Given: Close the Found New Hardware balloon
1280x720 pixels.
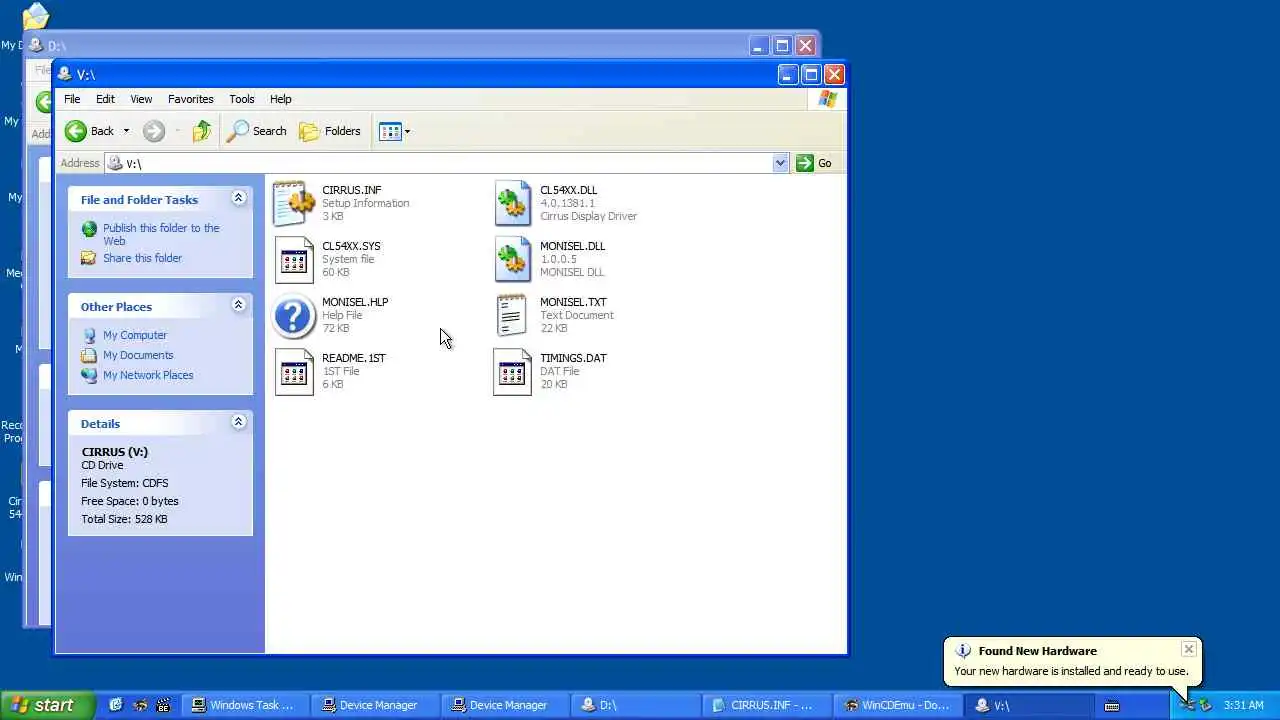Looking at the screenshot, I should (x=1189, y=650).
